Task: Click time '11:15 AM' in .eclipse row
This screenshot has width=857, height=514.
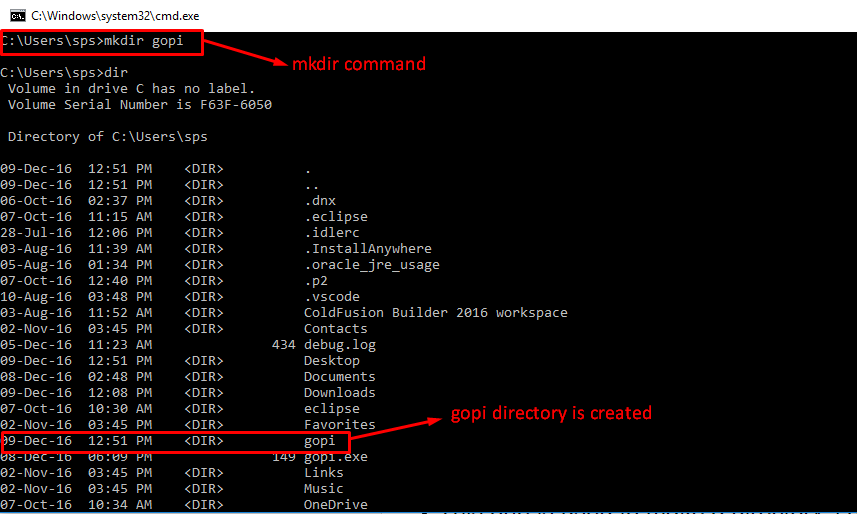Action: [x=120, y=217]
